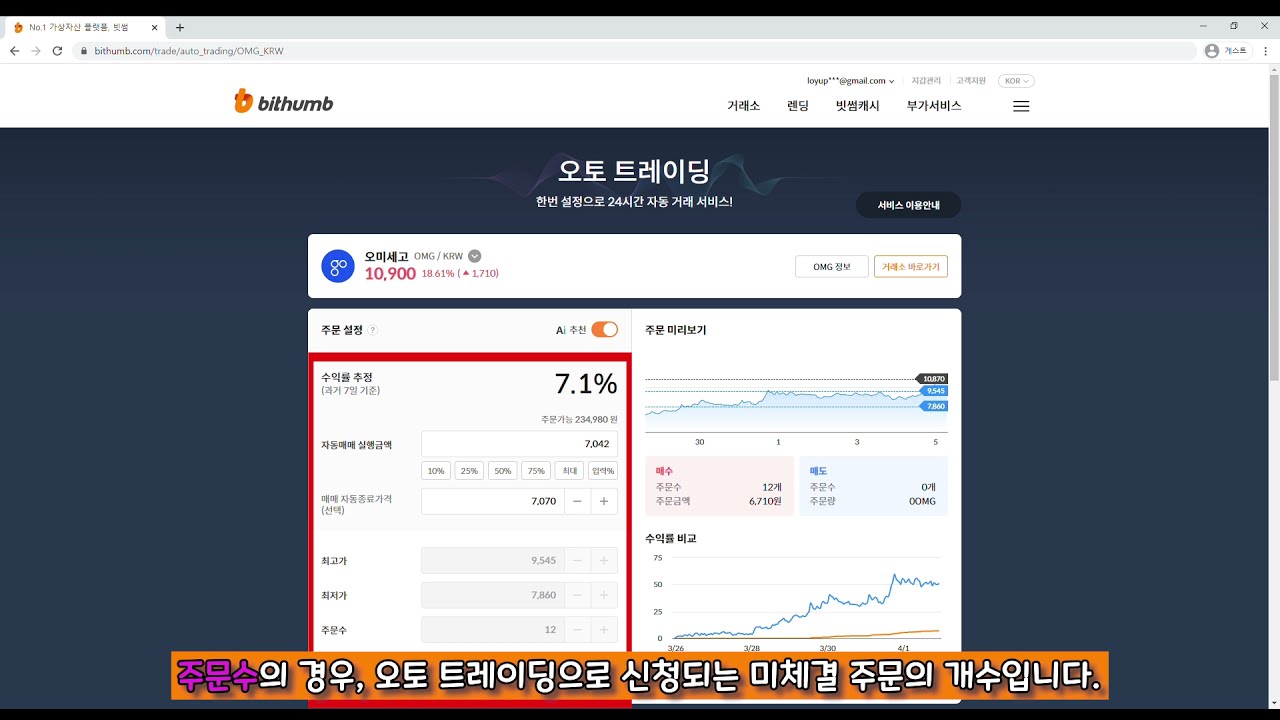
Task: Click the 10,870 price marker on chart
Action: pos(933,379)
